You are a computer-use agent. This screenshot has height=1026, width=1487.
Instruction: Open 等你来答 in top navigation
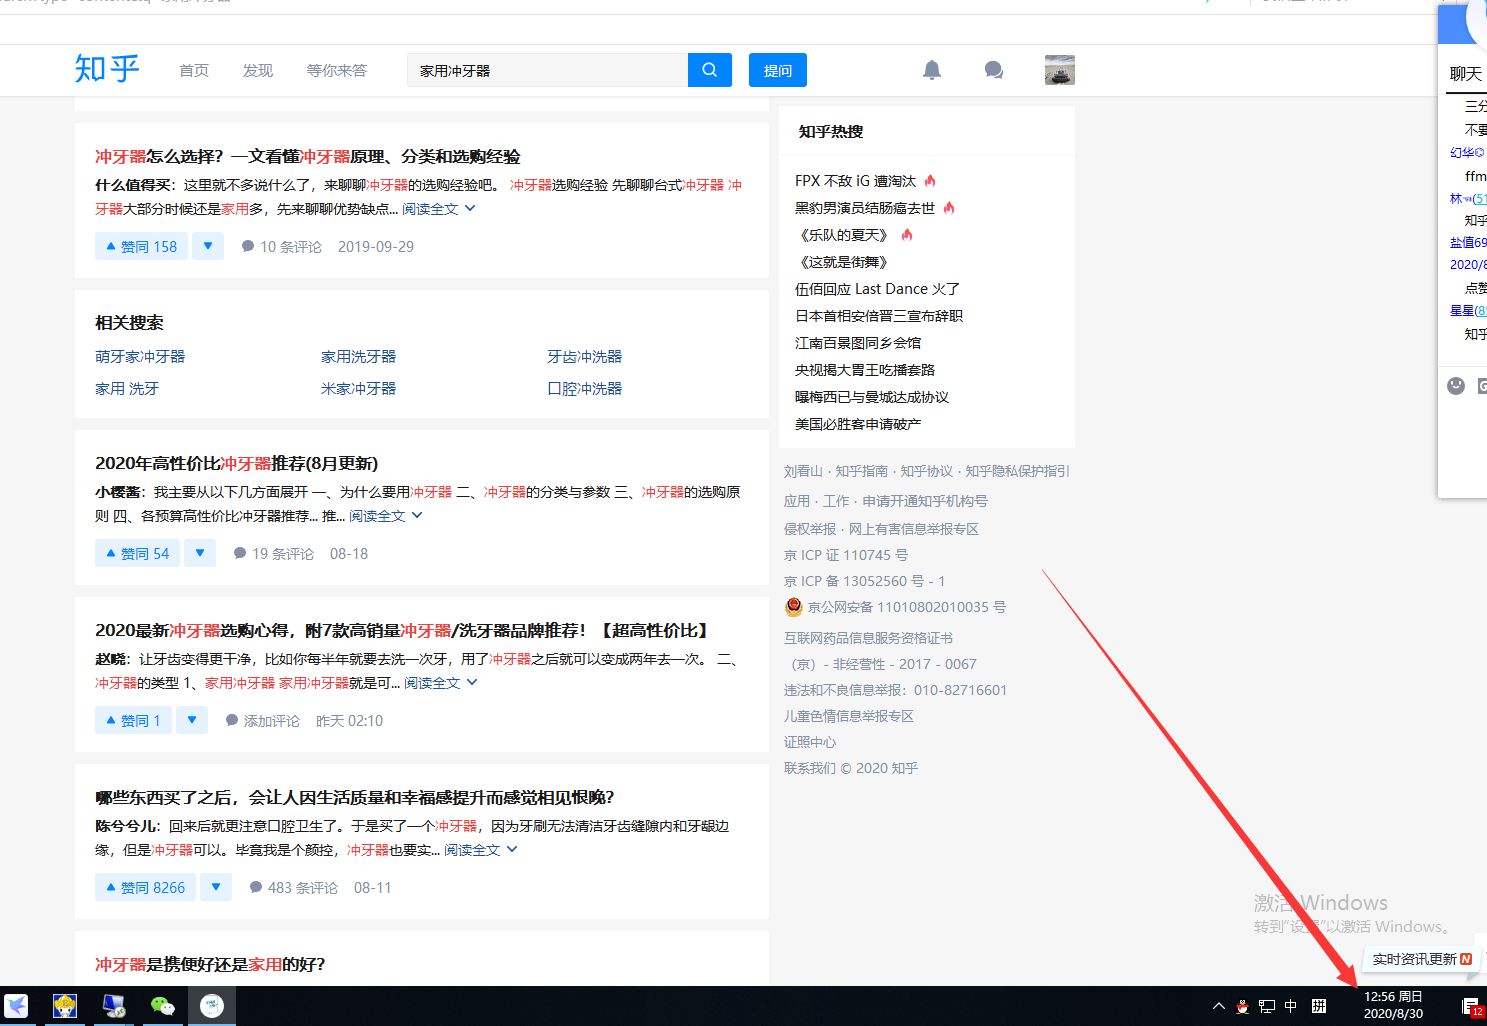click(x=337, y=70)
